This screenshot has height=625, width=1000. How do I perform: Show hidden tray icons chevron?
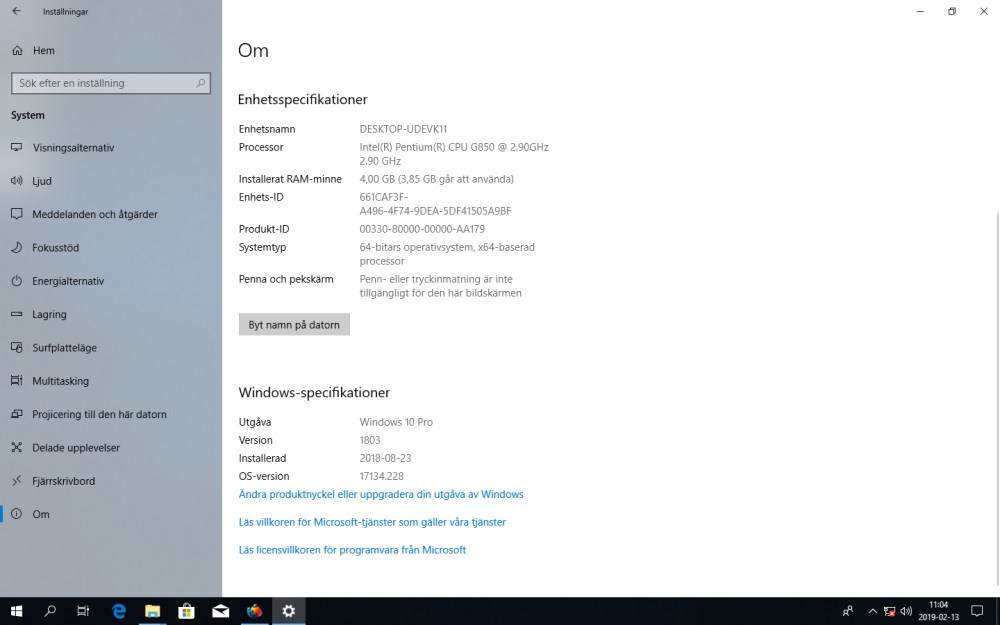point(872,612)
